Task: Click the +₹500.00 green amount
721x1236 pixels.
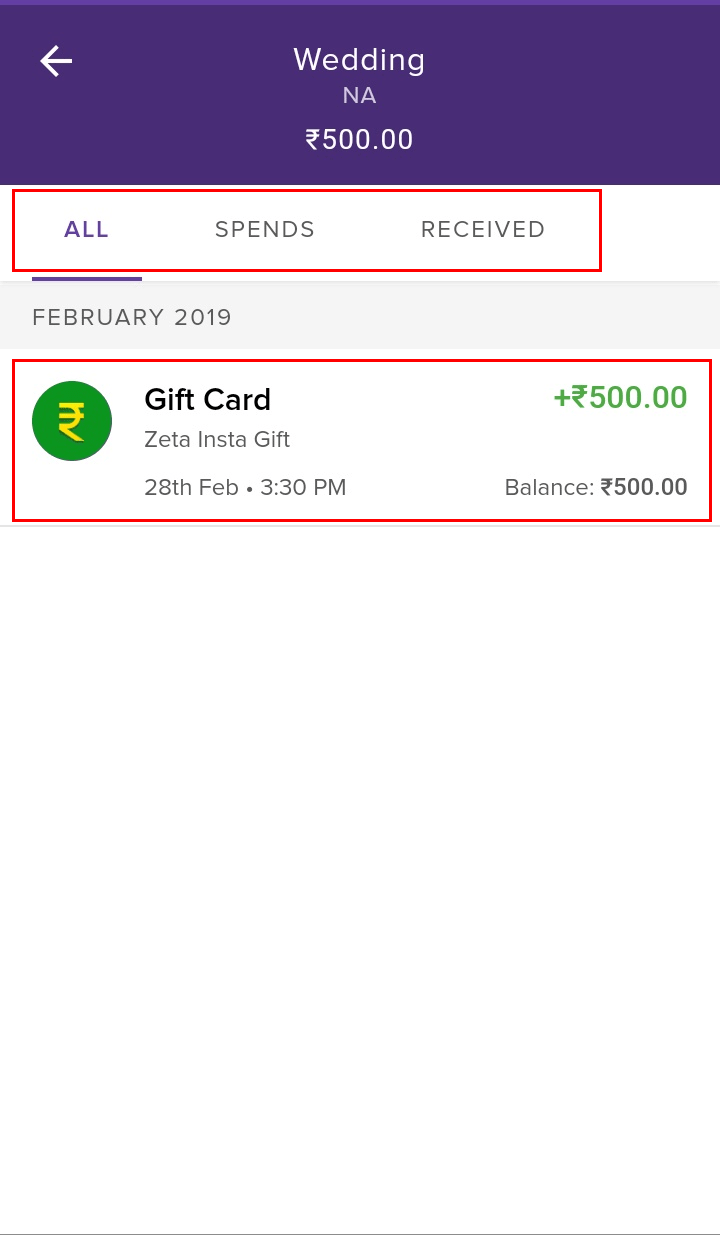Action: 620,397
